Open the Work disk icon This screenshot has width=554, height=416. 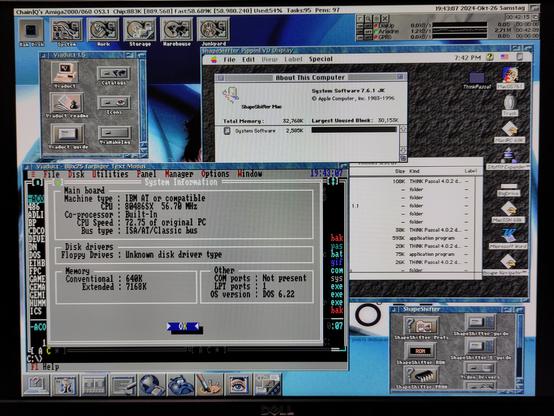click(103, 33)
